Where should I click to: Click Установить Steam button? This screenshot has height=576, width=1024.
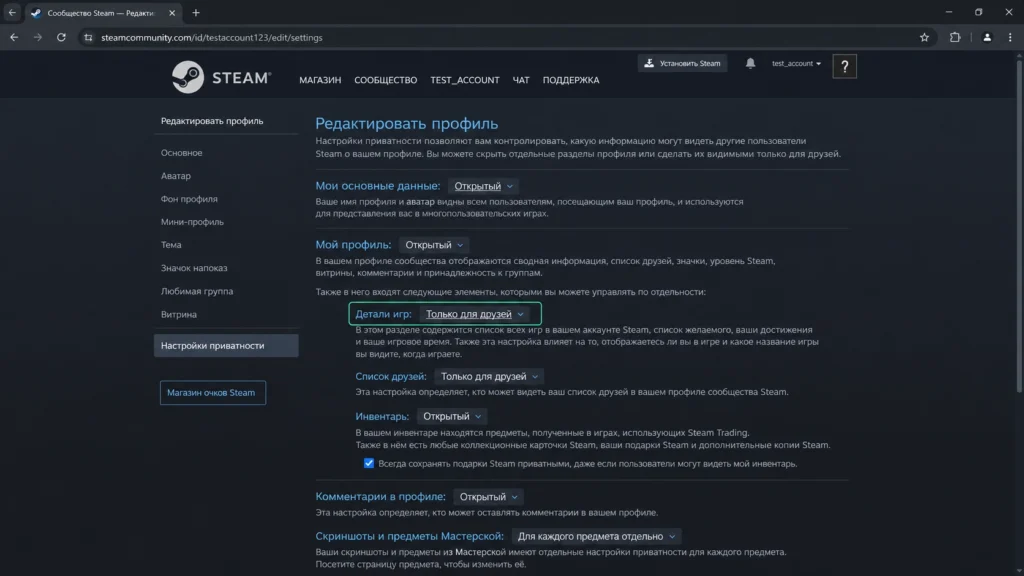[682, 63]
